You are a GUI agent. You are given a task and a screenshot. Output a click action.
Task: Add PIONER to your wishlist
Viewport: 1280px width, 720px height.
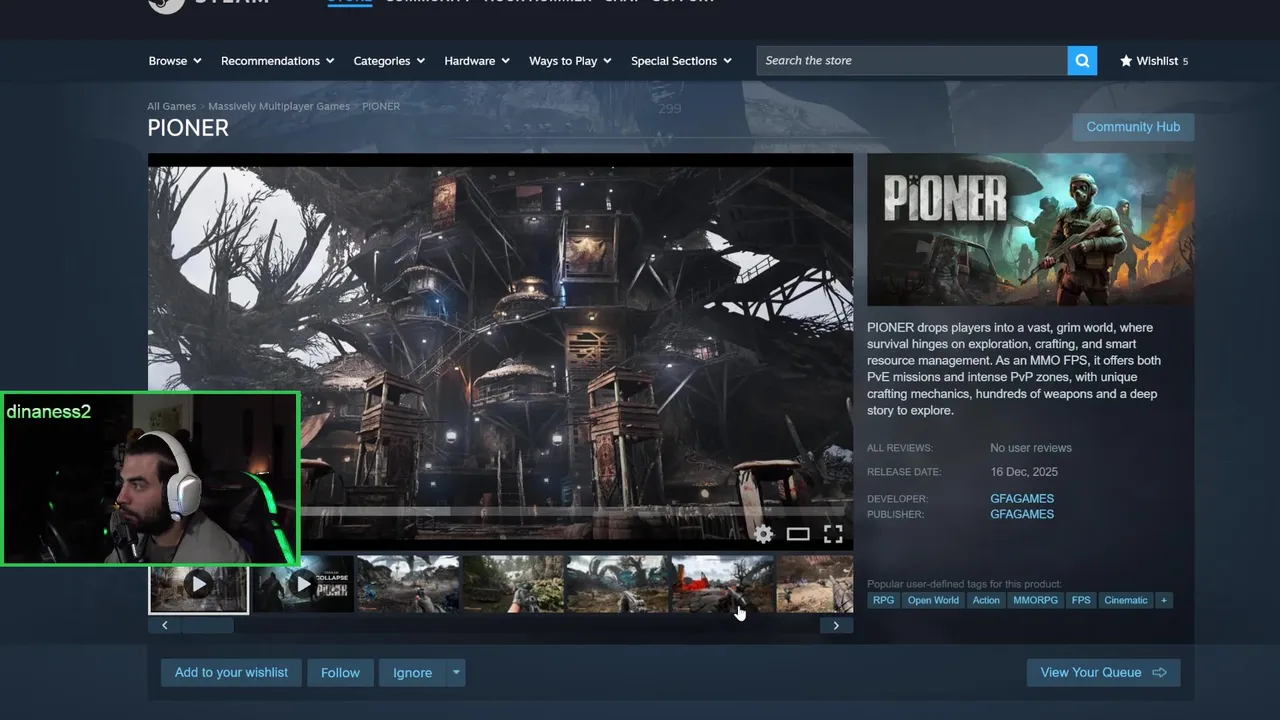pos(231,673)
